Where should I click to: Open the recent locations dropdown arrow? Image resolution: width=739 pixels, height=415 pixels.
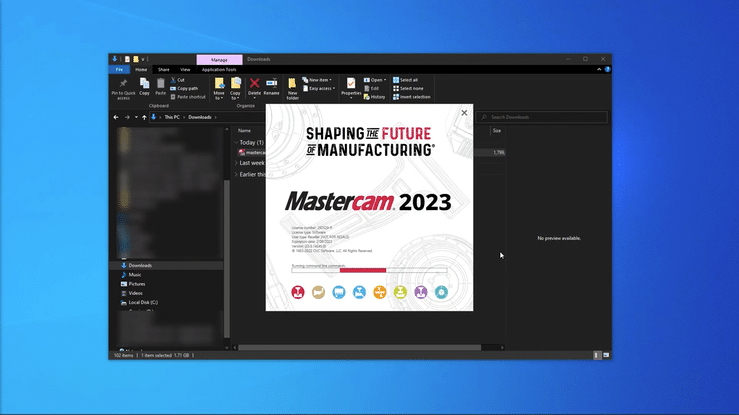(x=136, y=117)
